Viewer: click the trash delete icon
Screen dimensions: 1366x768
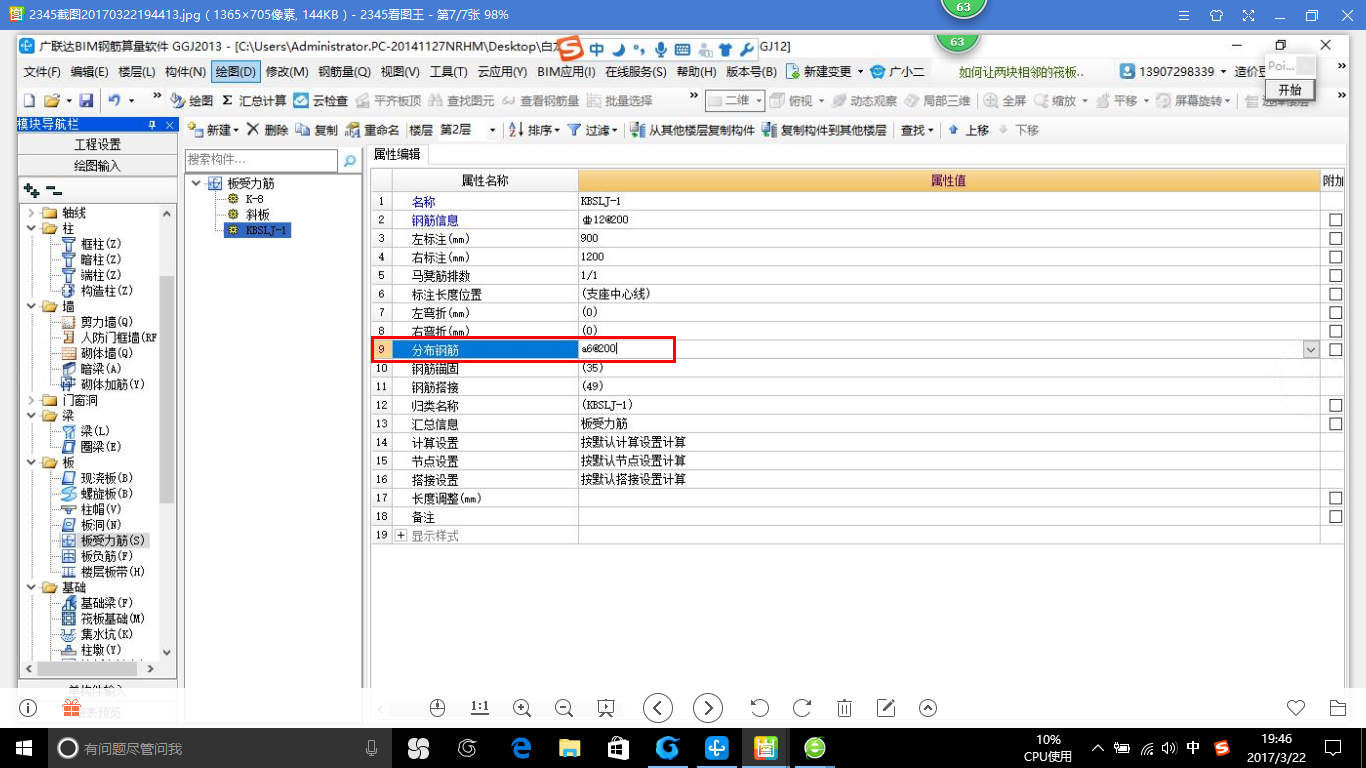tap(844, 708)
